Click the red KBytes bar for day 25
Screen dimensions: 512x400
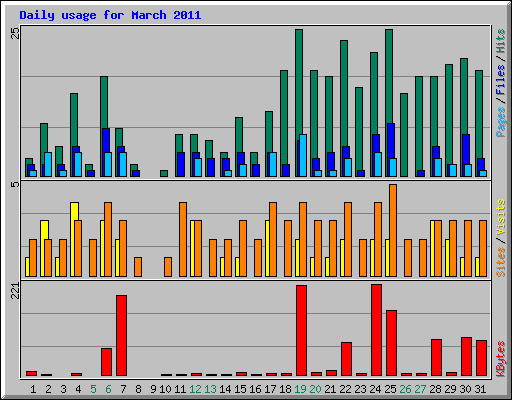[x=391, y=343]
